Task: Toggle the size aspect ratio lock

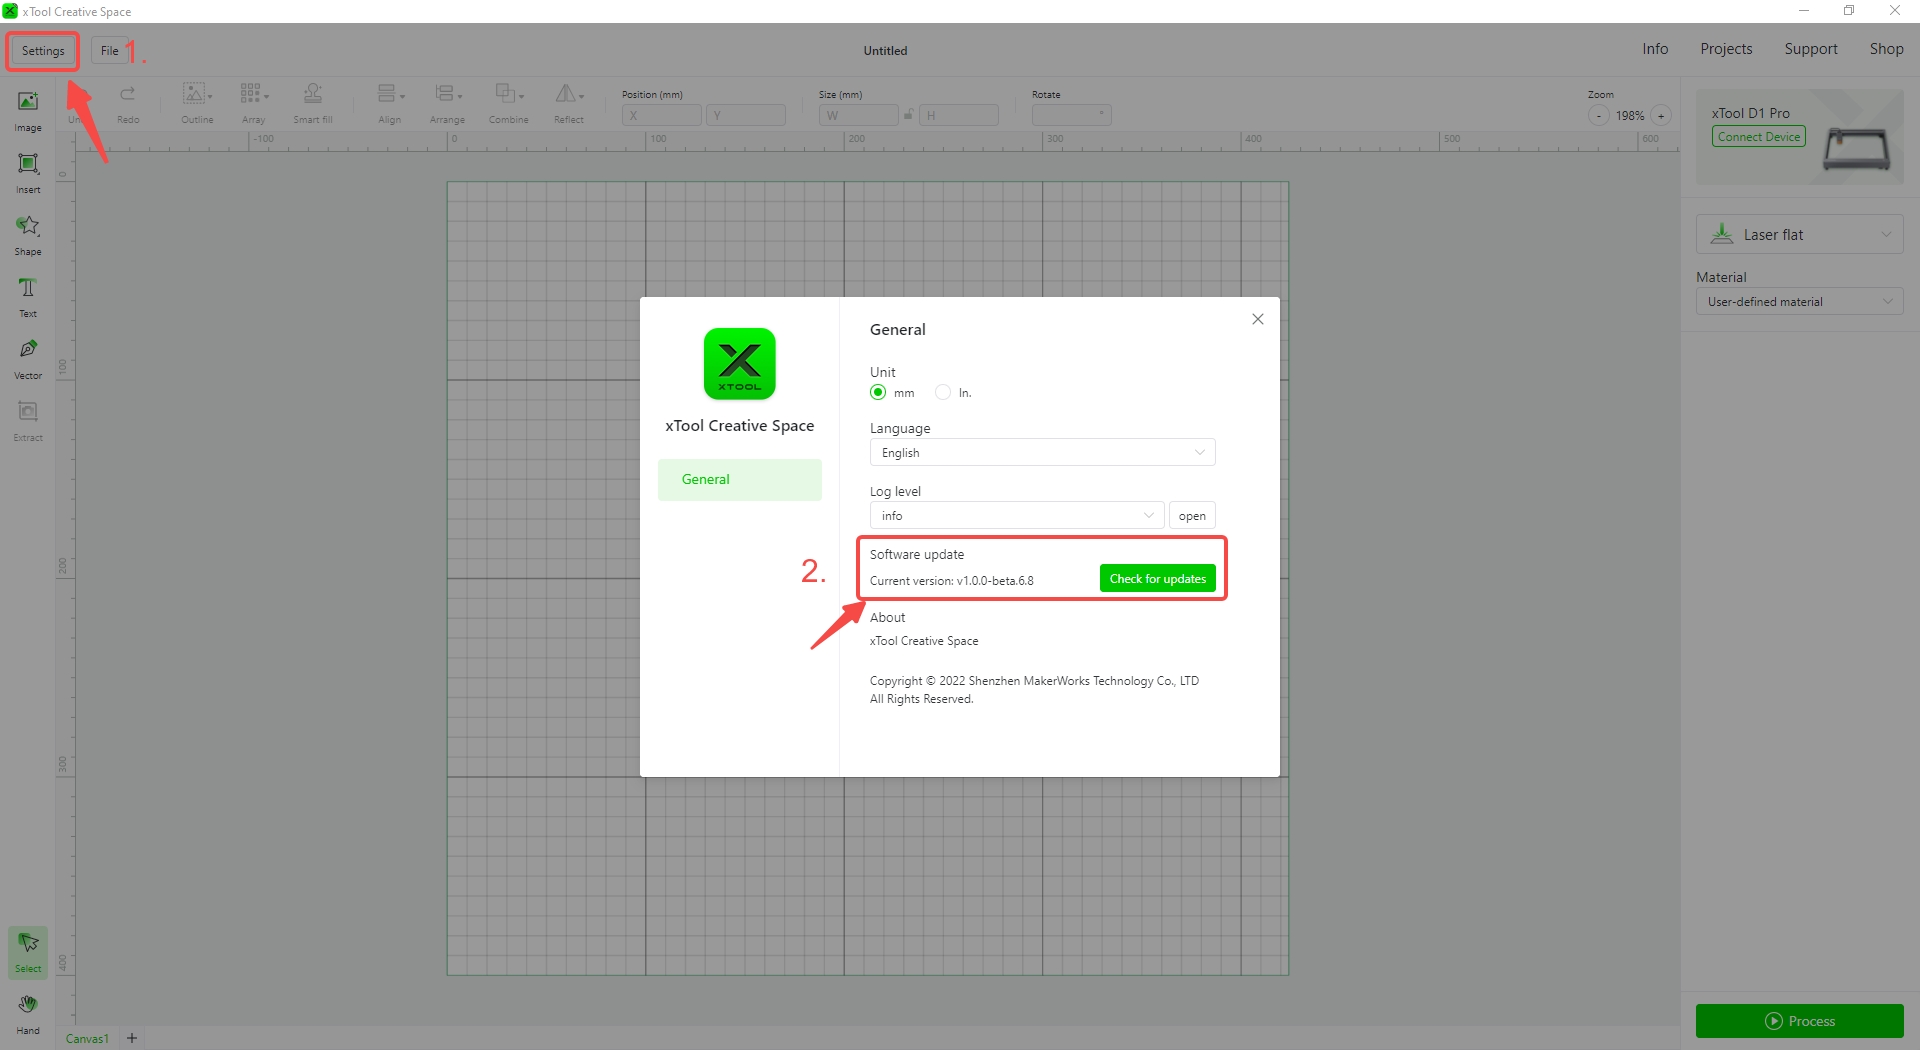Action: (910, 114)
